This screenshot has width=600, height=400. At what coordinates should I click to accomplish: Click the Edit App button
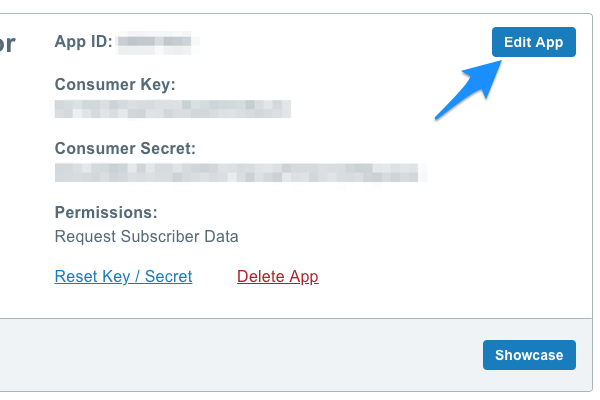tap(533, 42)
